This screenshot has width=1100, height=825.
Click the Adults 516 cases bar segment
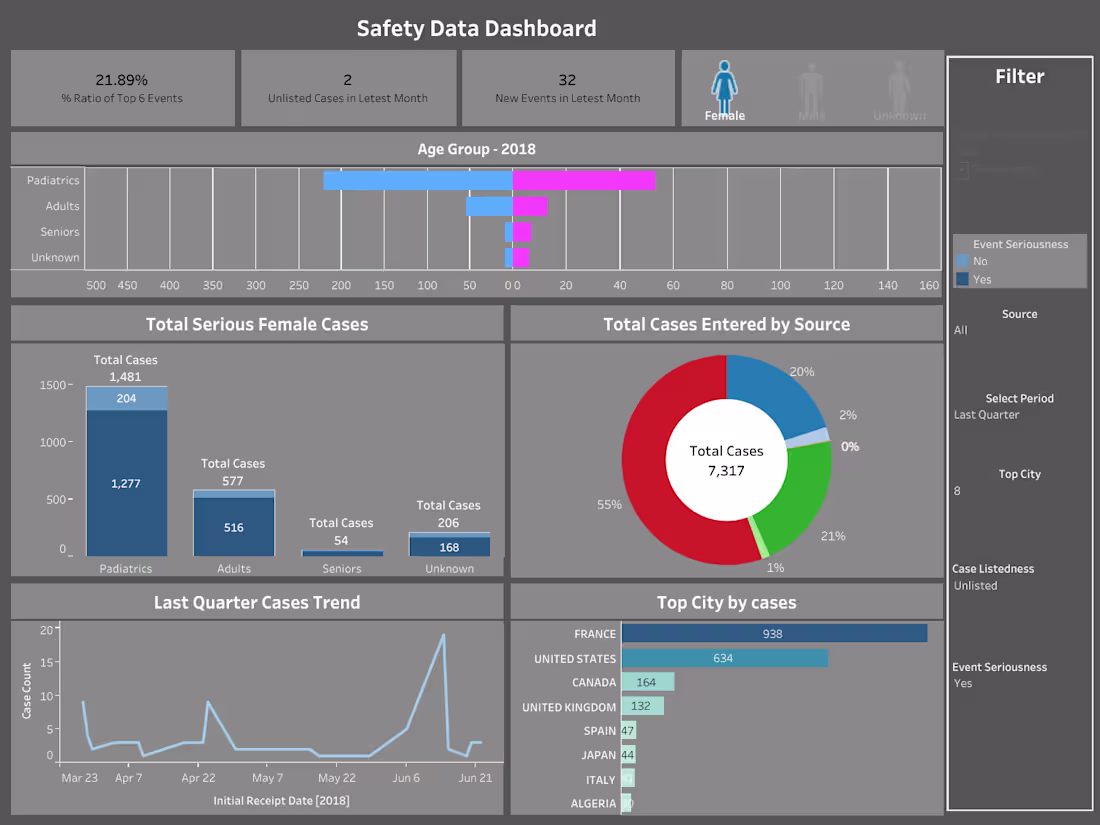click(234, 527)
